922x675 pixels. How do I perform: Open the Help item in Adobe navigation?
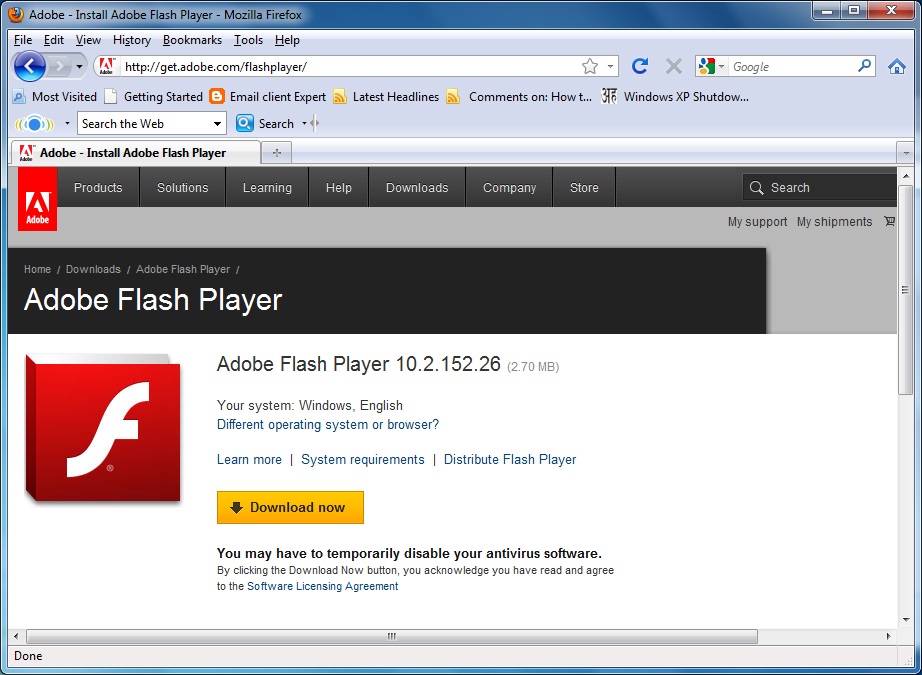click(339, 188)
